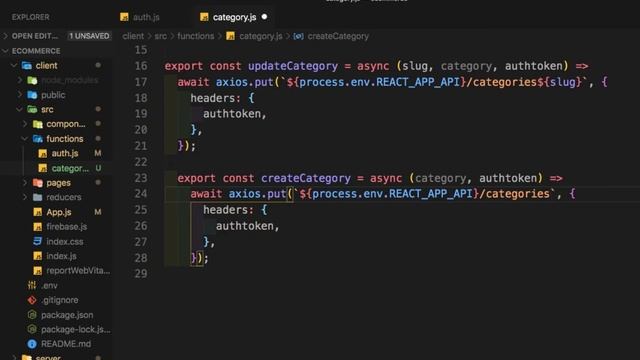Click the App.js file icon
Viewport: 640px width, 360px height.
(x=38, y=212)
